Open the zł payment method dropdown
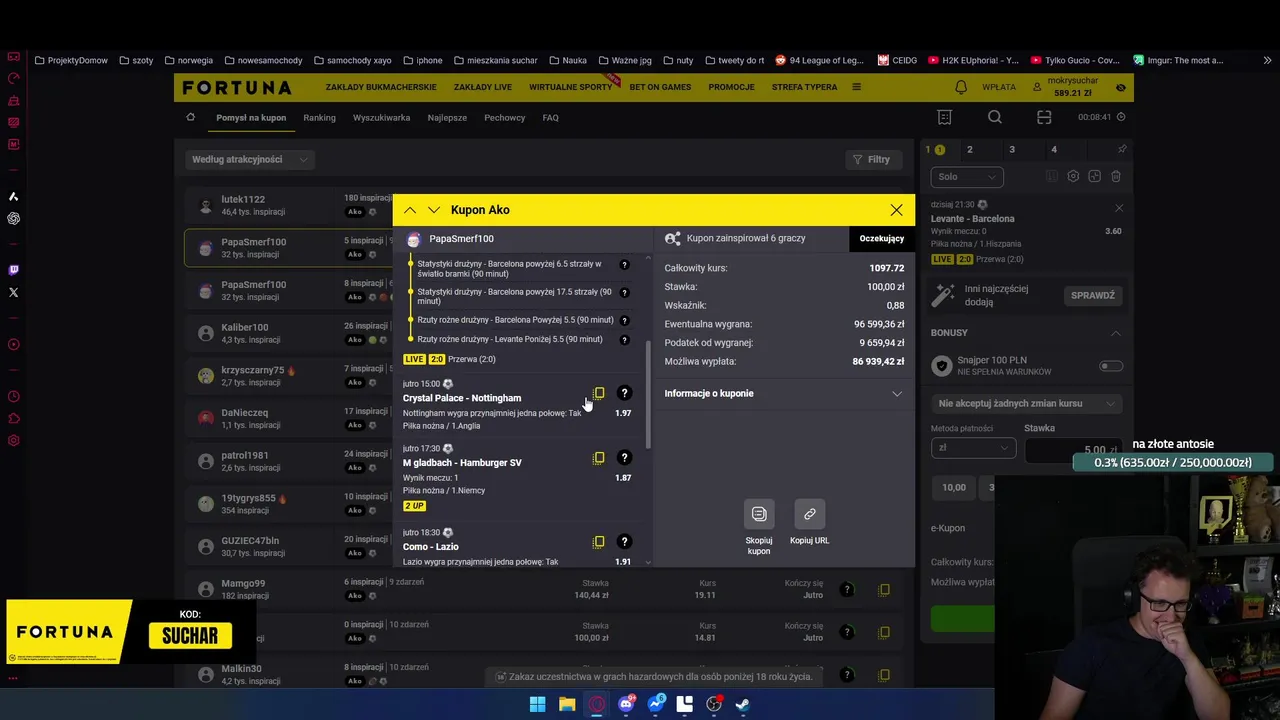This screenshot has width=1280, height=720. click(x=973, y=448)
